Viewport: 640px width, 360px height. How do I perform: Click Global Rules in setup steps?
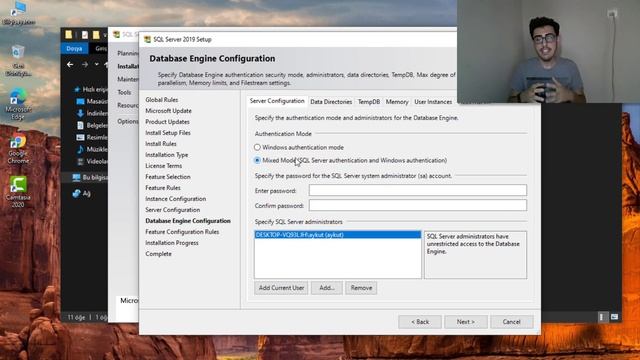[x=162, y=100]
